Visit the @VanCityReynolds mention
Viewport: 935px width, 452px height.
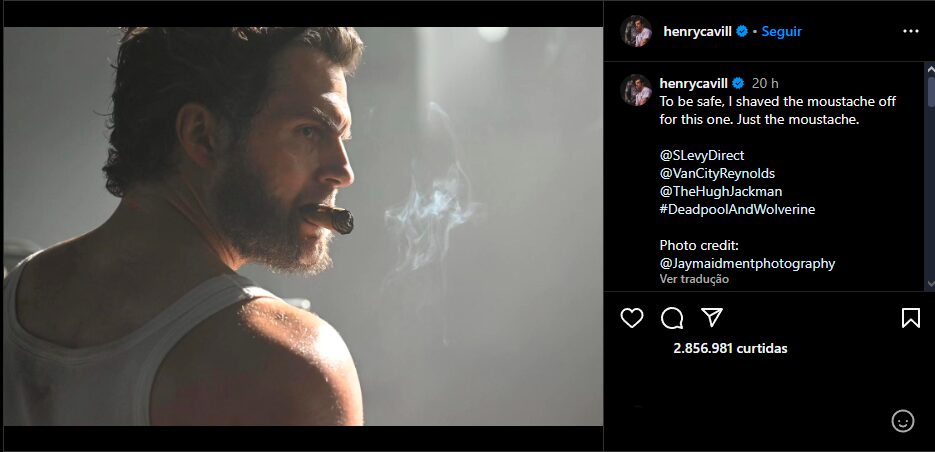(x=717, y=173)
